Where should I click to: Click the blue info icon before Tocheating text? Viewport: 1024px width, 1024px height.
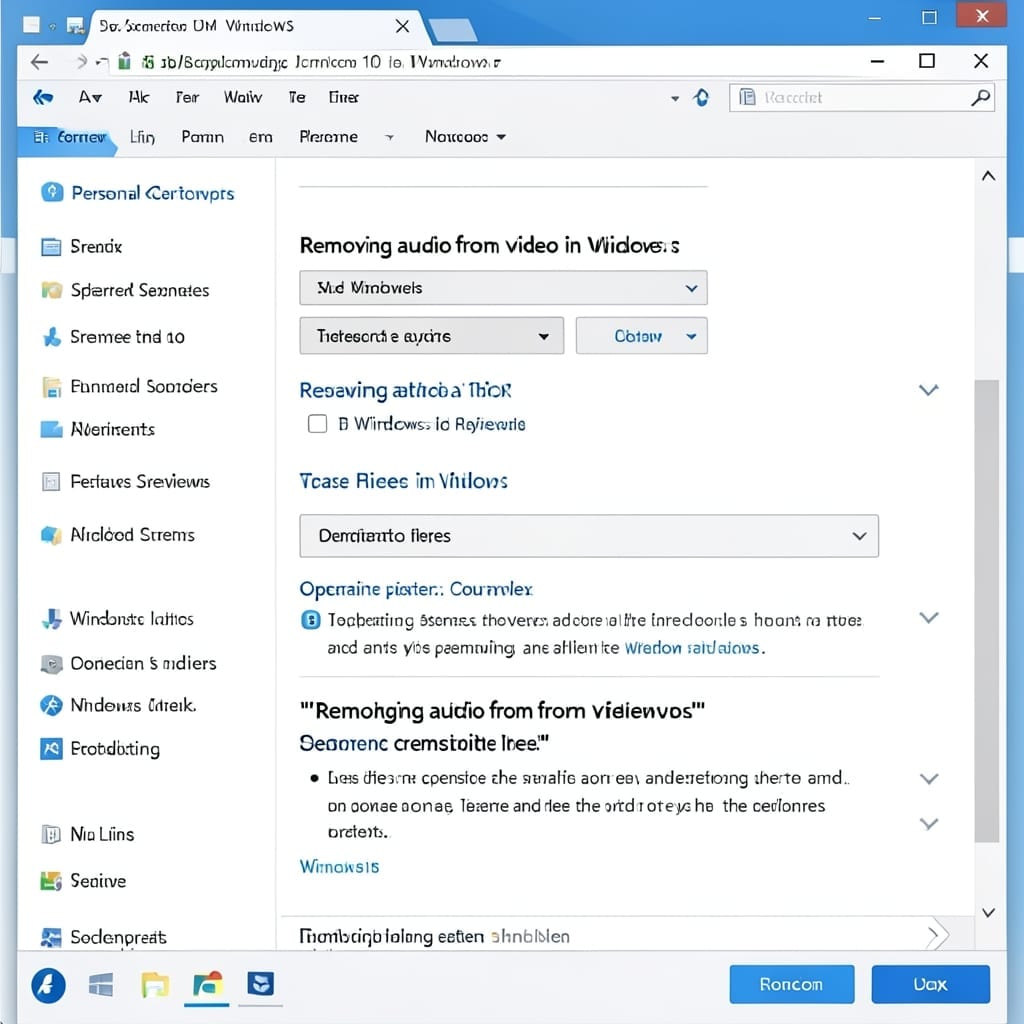click(311, 619)
